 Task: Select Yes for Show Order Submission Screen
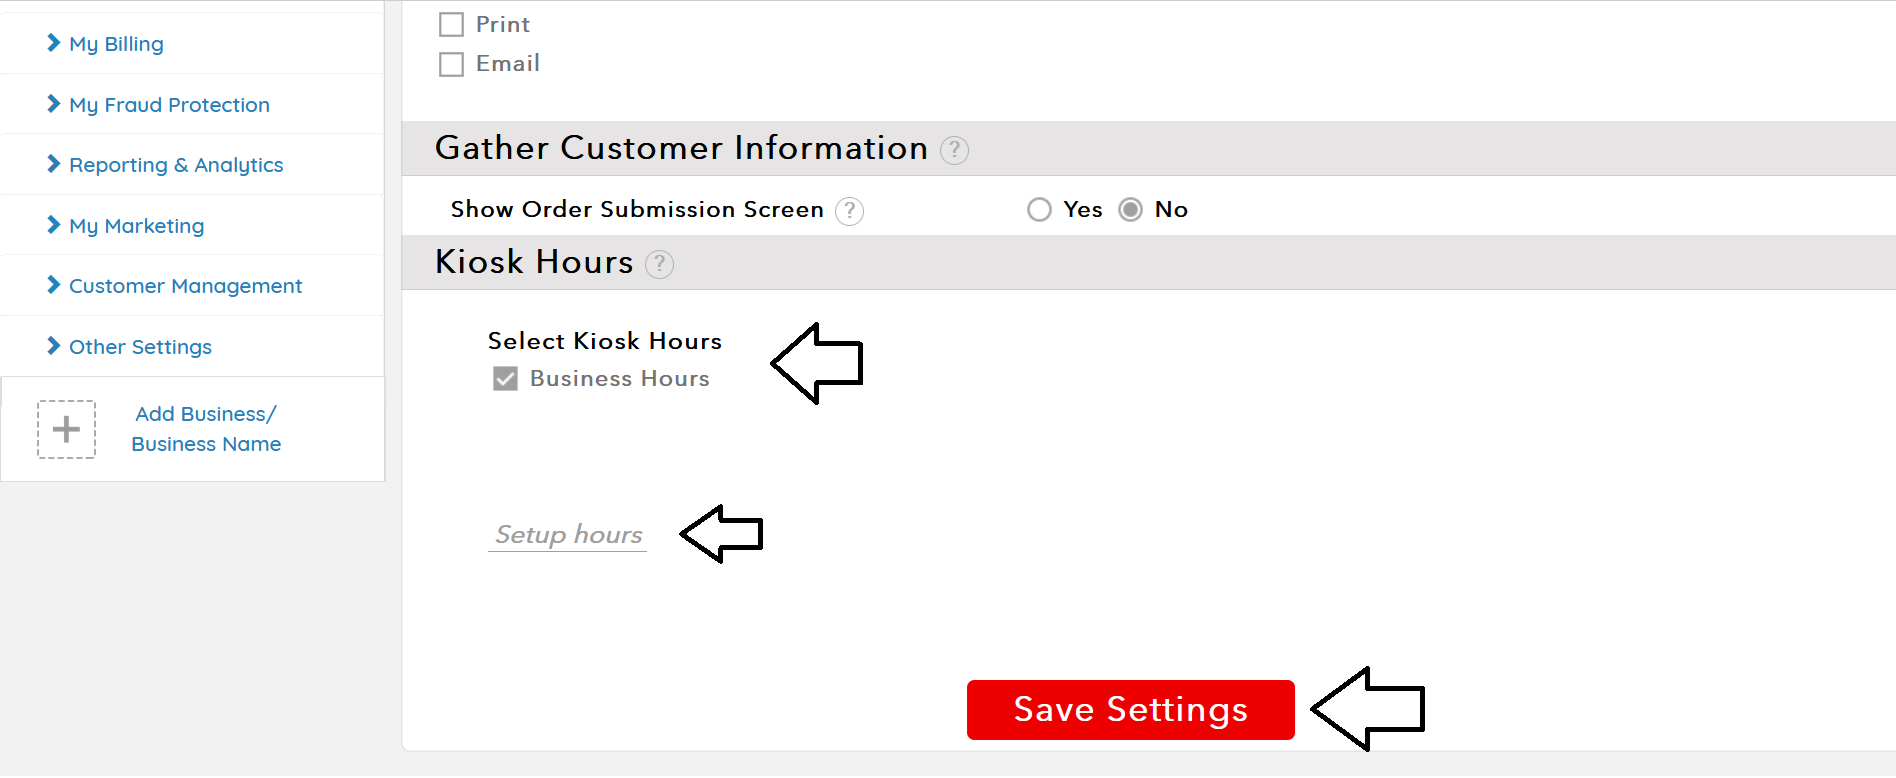point(1040,210)
